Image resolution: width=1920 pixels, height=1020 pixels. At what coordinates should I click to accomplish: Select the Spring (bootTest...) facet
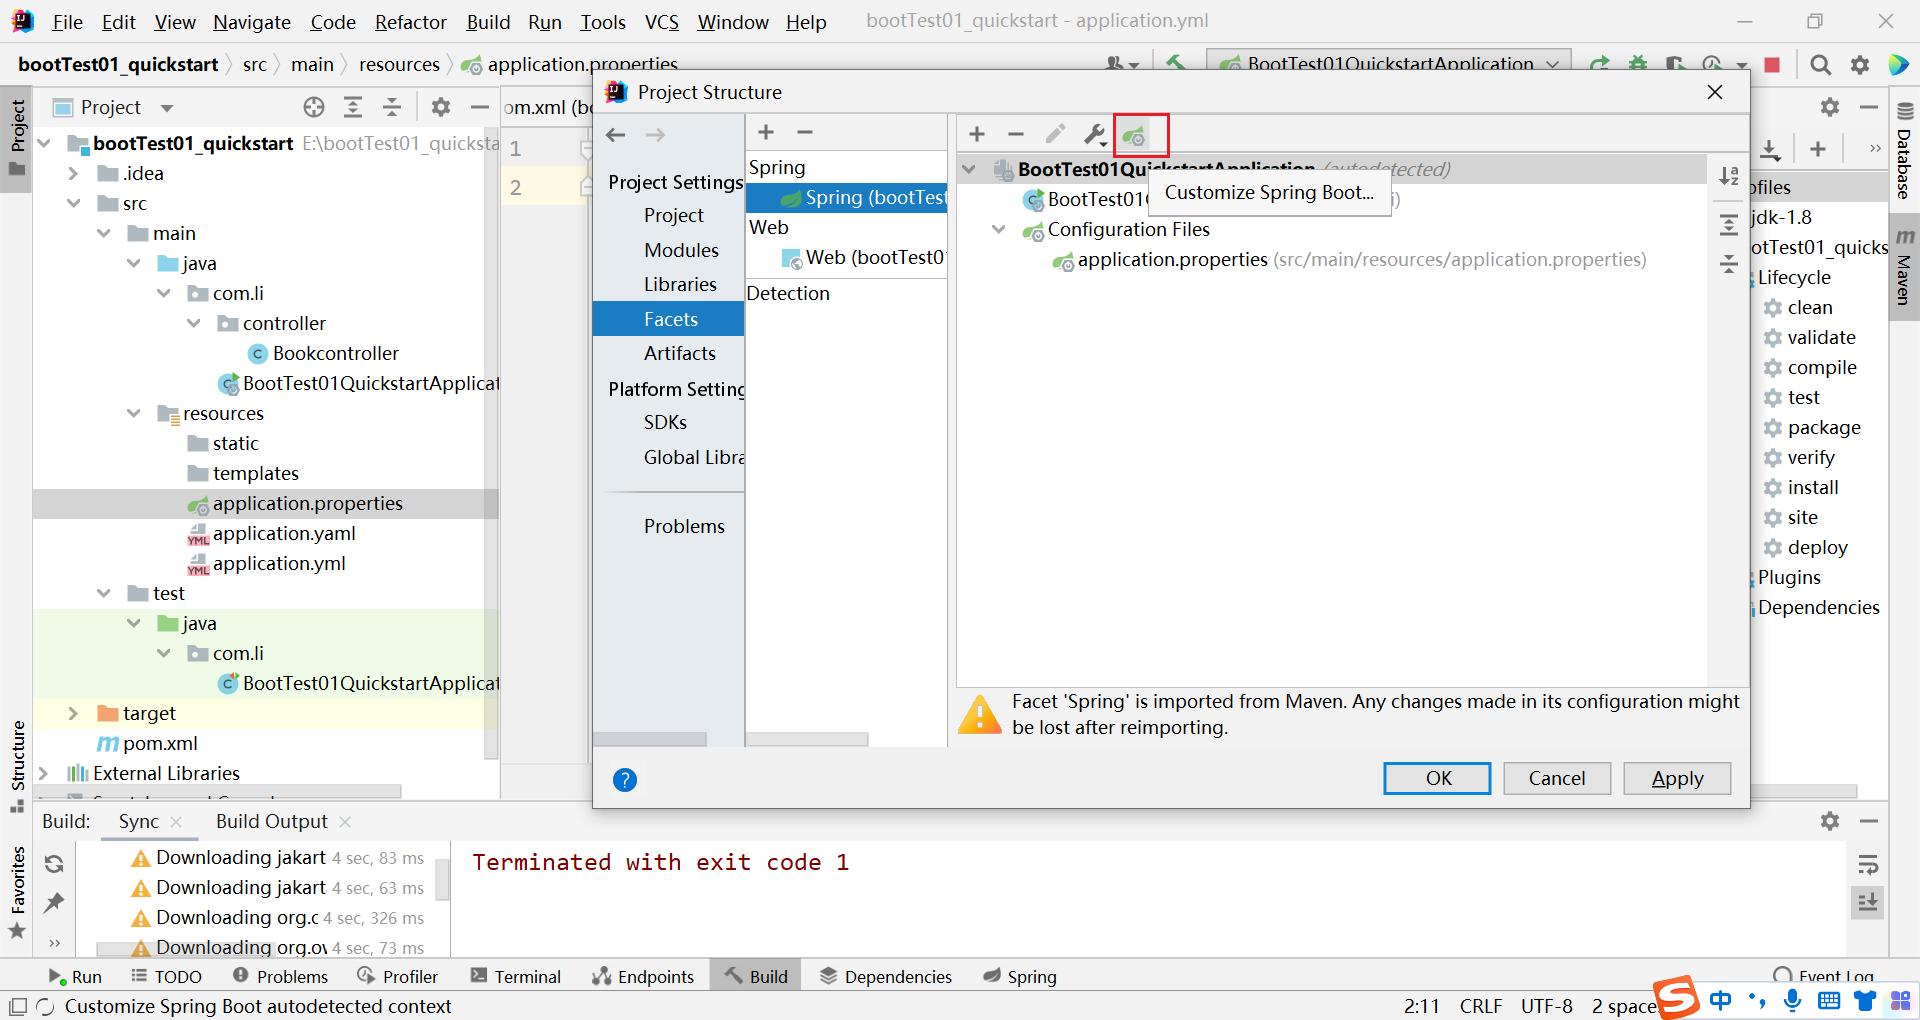pyautogui.click(x=847, y=197)
